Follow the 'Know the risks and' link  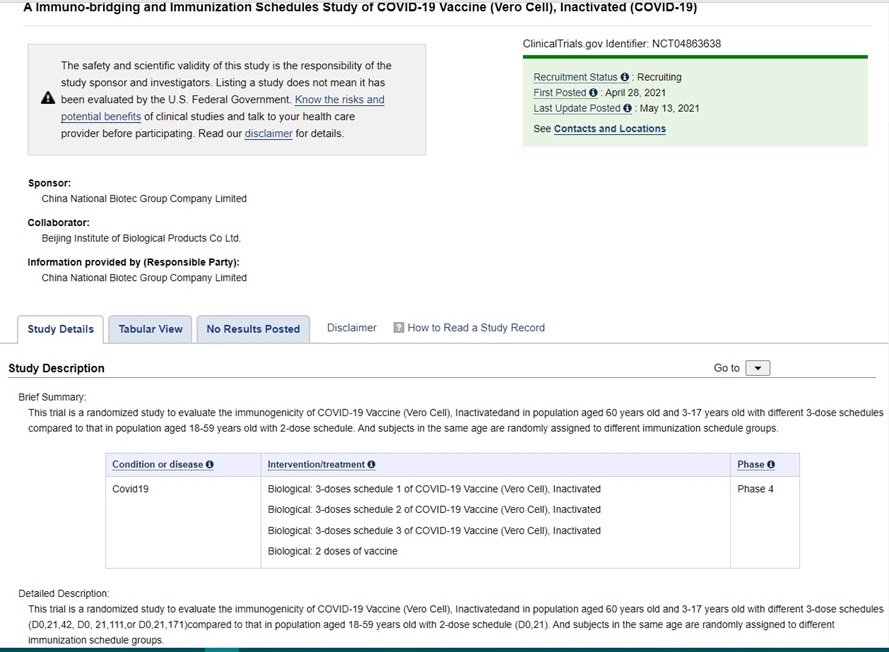(339, 100)
